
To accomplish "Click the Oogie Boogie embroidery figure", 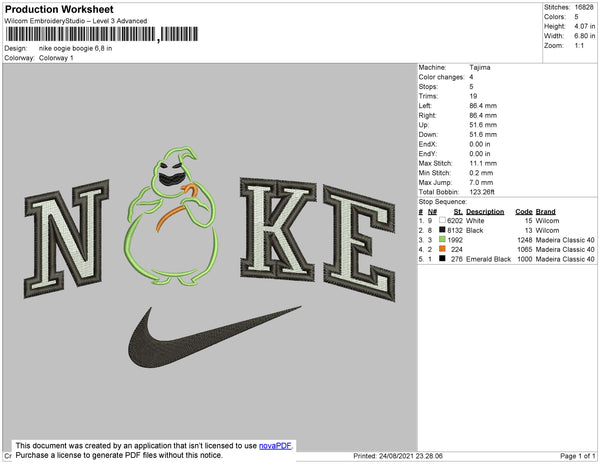I will point(171,216).
